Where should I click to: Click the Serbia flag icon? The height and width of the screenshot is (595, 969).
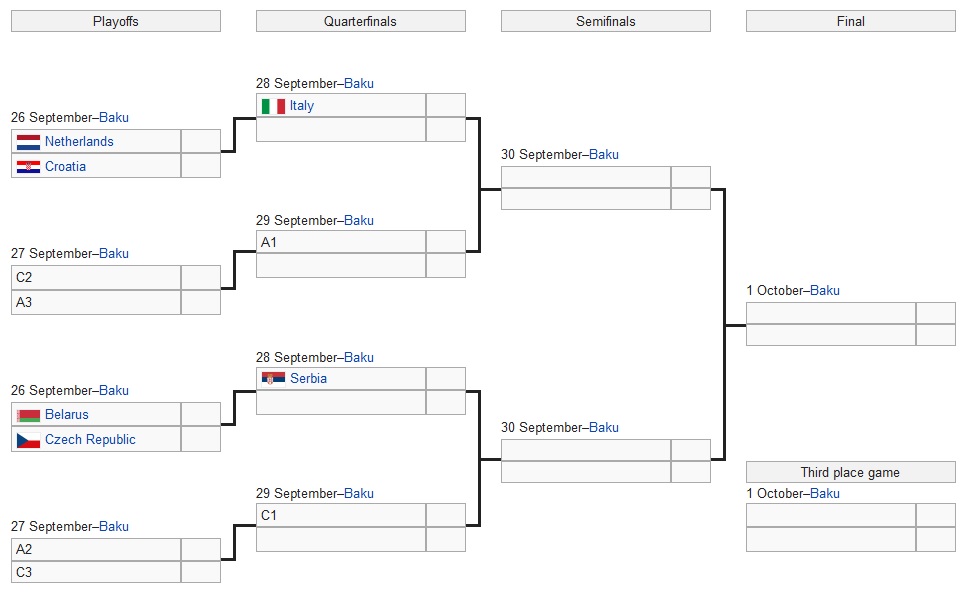273,379
